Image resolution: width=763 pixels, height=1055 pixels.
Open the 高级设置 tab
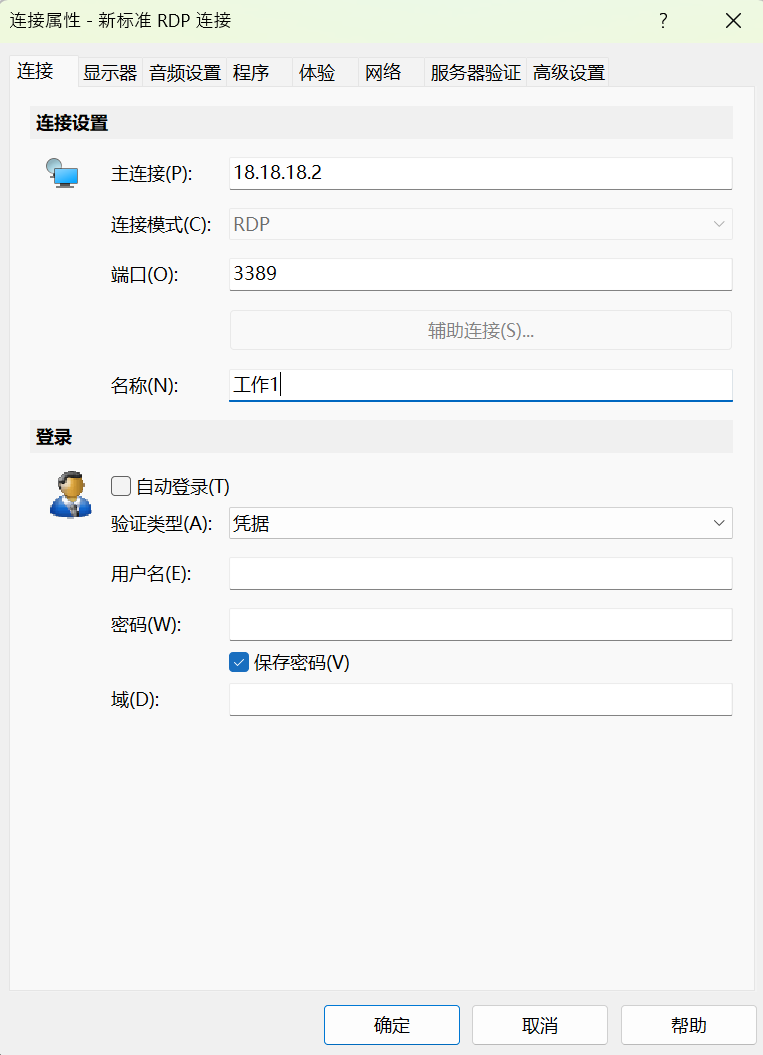pos(569,73)
